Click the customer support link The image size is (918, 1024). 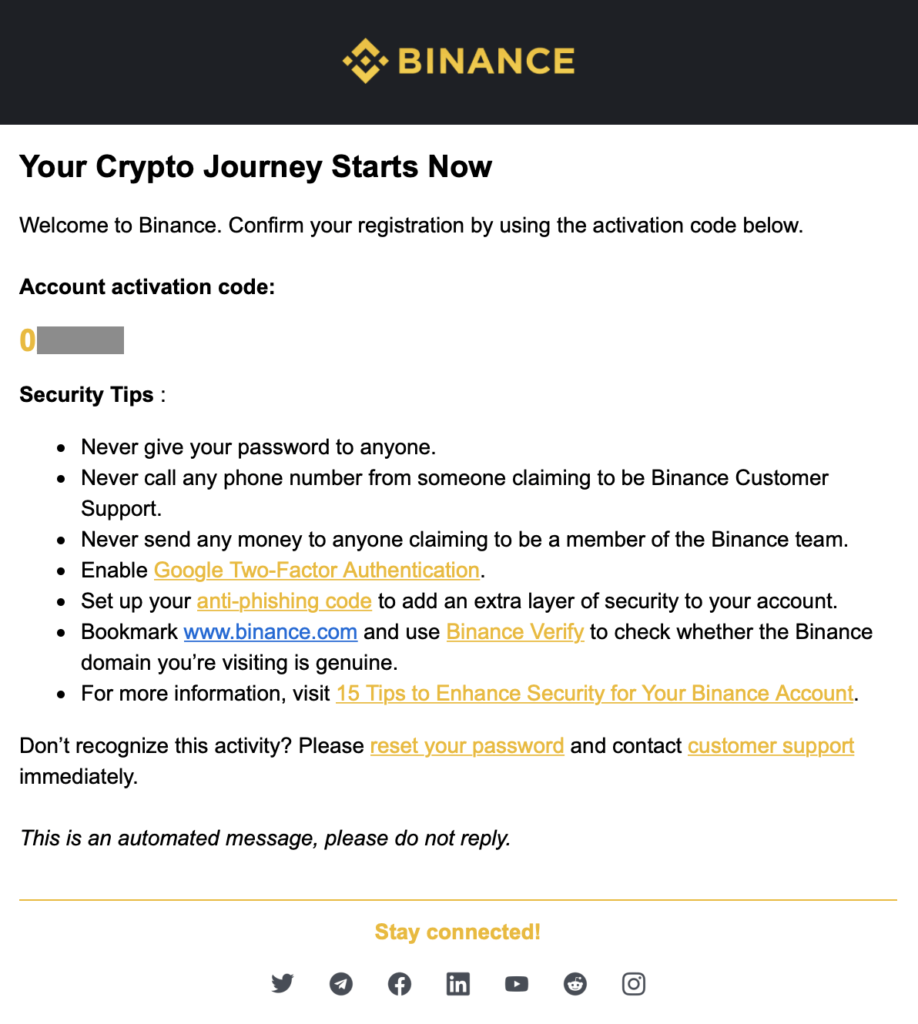pyautogui.click(x=771, y=746)
